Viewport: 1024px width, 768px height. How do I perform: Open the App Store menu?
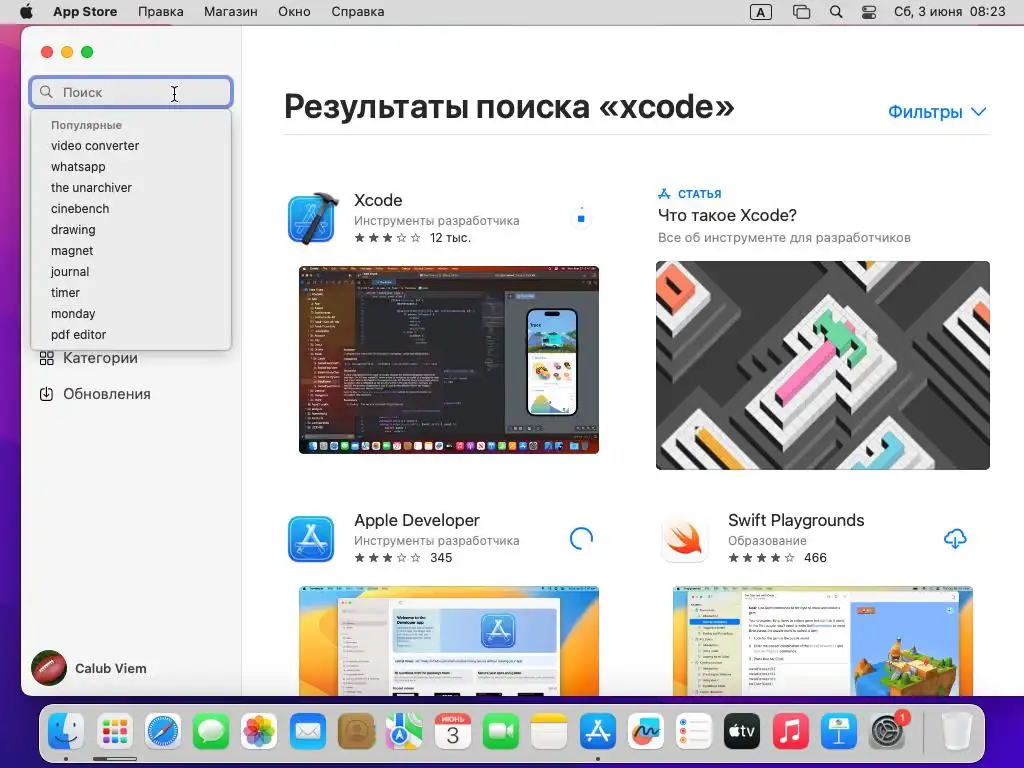(85, 12)
